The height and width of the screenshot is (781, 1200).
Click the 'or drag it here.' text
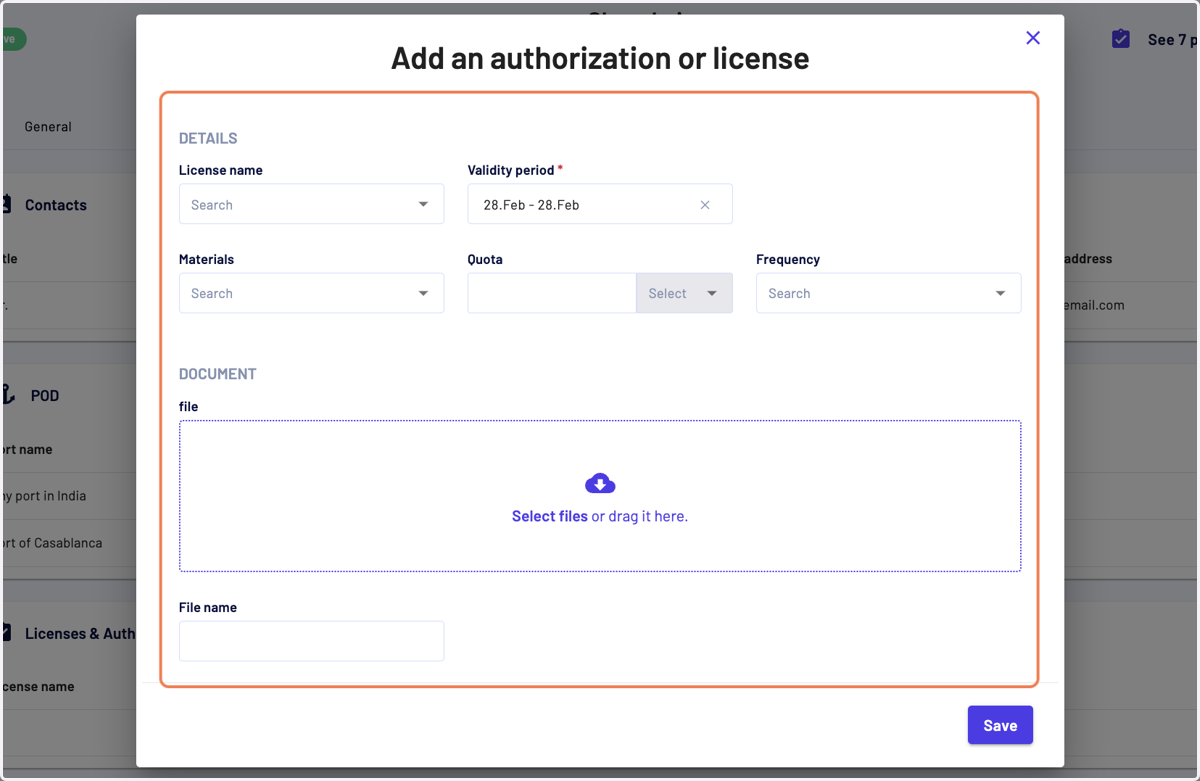640,516
